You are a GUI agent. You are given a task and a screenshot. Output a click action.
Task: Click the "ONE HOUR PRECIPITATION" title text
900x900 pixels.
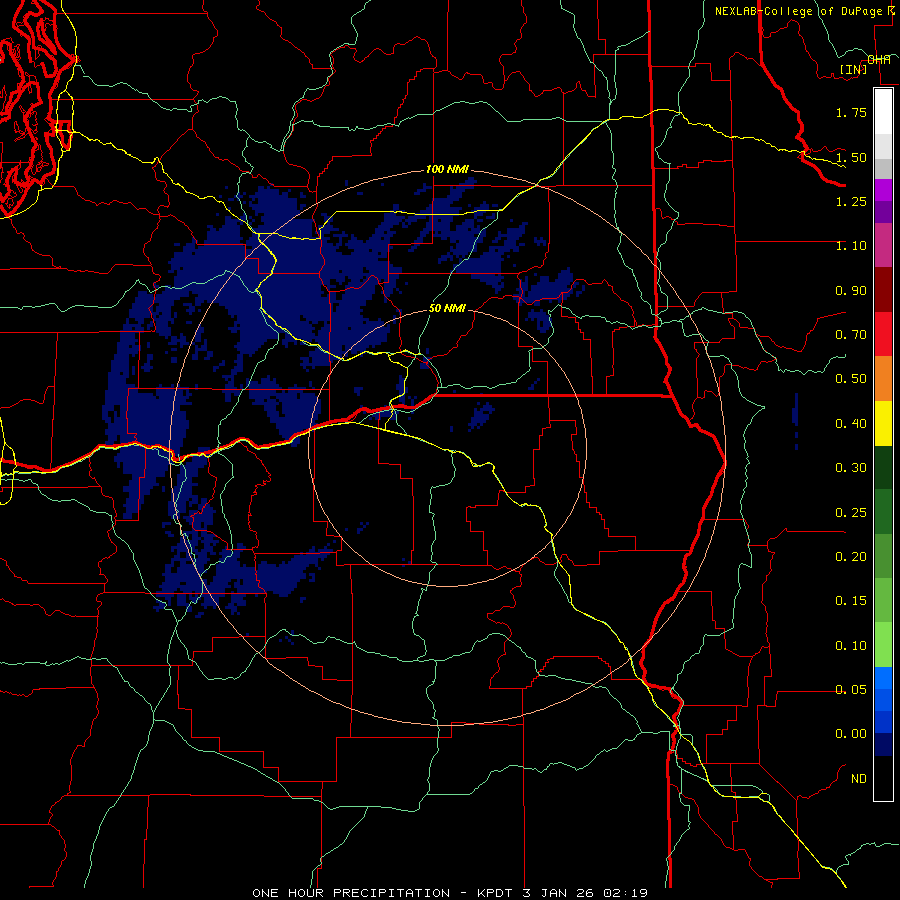(351, 893)
